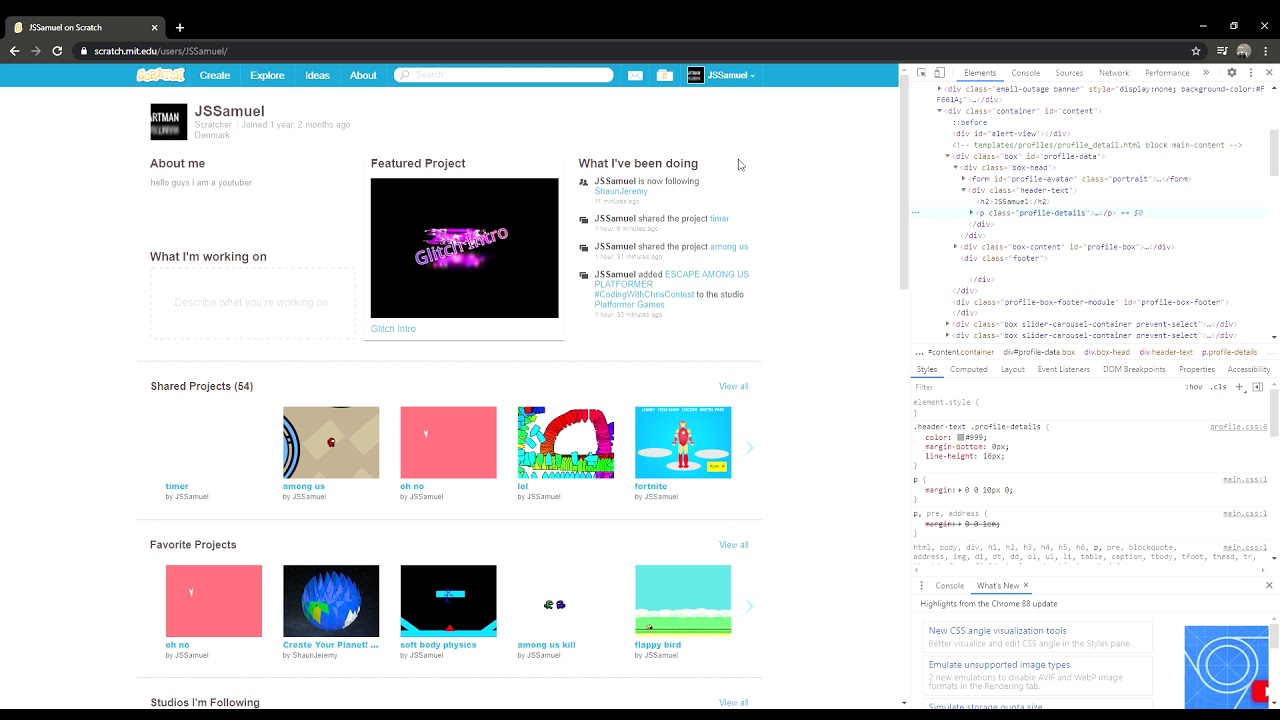Toggle :hov element state panel
This screenshot has width=1280, height=720.
[1194, 387]
